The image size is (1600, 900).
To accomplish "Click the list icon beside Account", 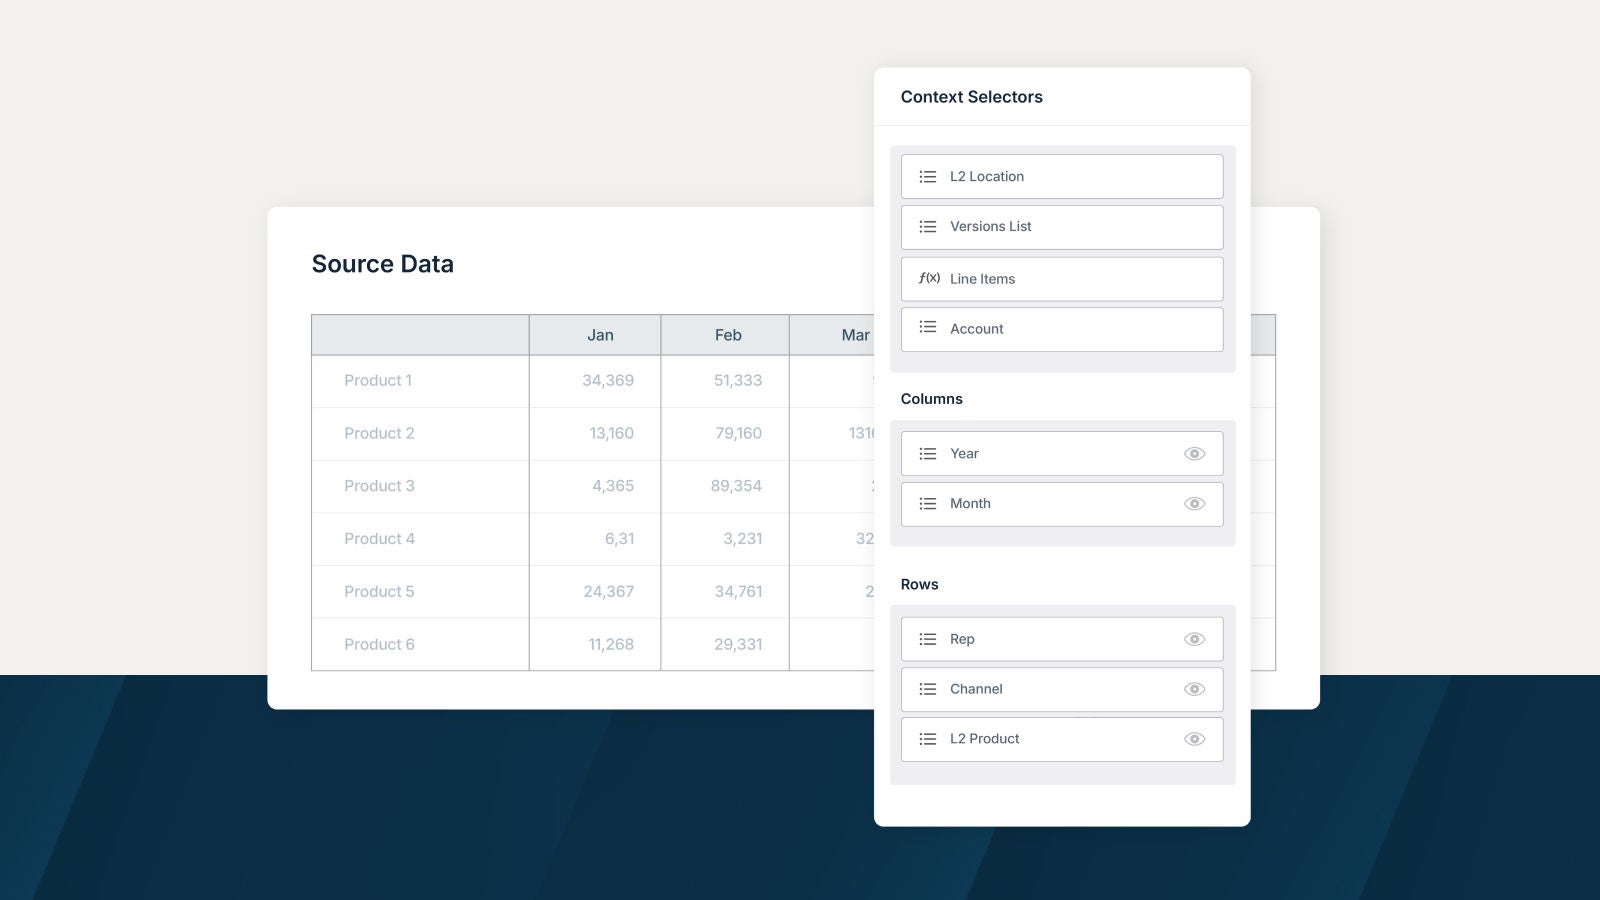I will coord(928,328).
